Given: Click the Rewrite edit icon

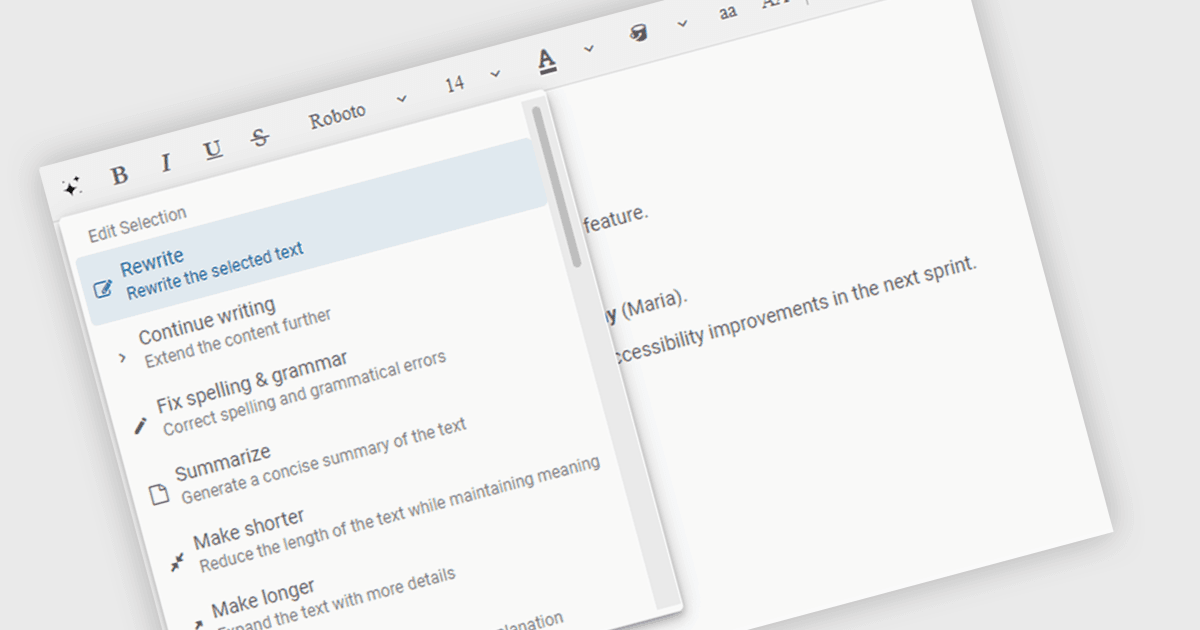Looking at the screenshot, I should [x=103, y=290].
